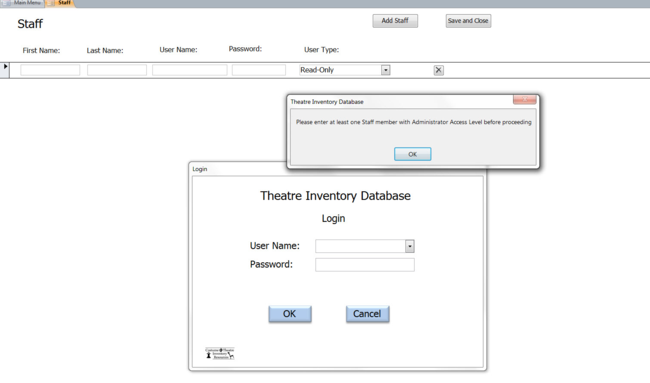The height and width of the screenshot is (383, 650).
Task: Click the login Password field
Action: click(x=365, y=265)
